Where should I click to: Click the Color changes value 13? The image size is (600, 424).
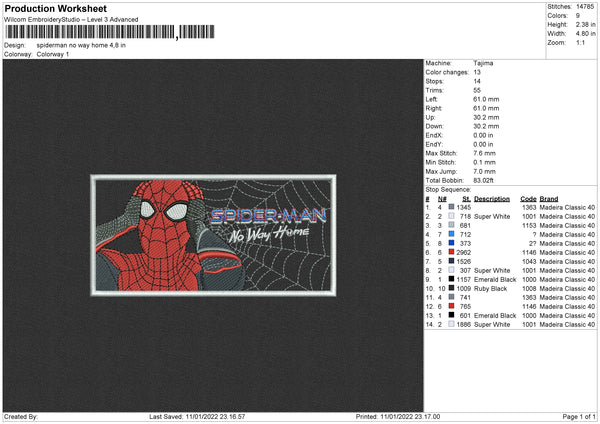(x=477, y=72)
